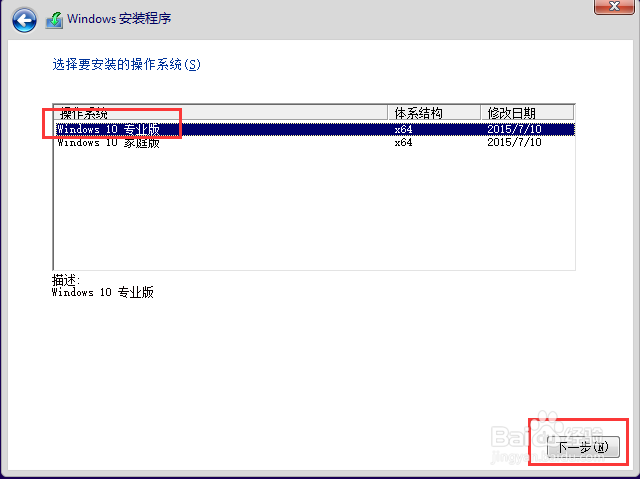This screenshot has height=479, width=640.
Task: Go back using the blue arrow button
Action: tap(24, 20)
